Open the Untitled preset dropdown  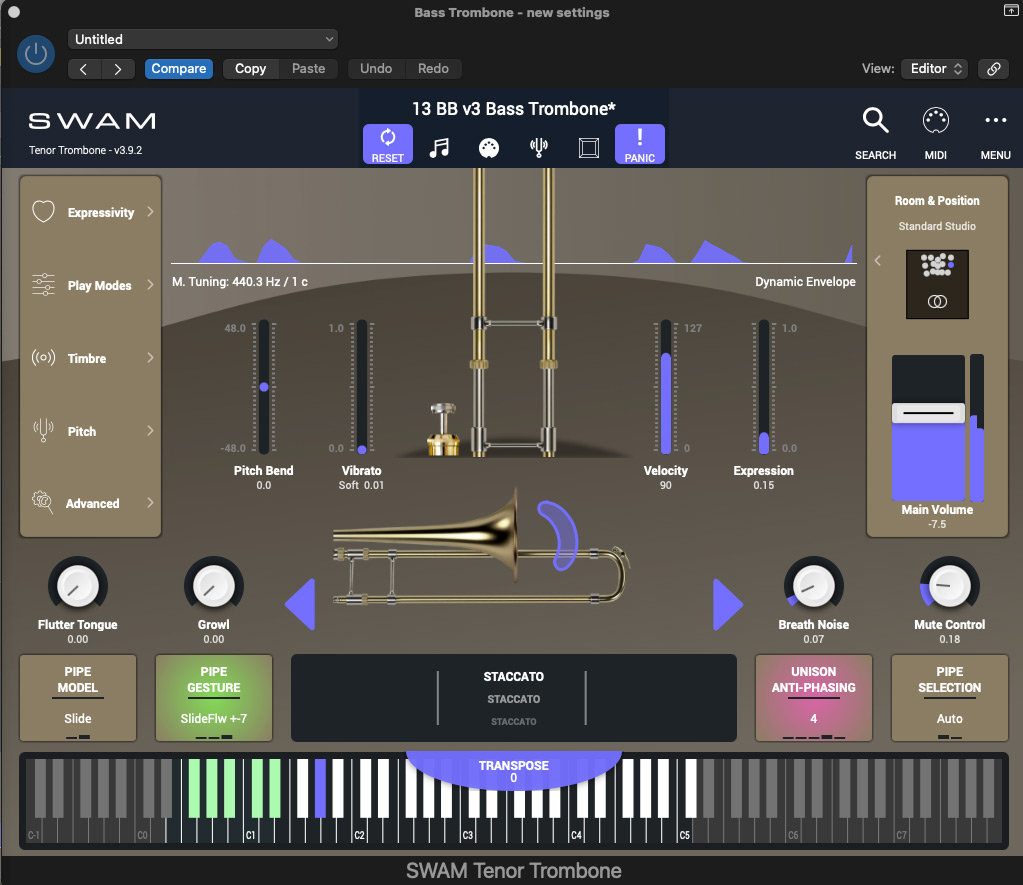pyautogui.click(x=203, y=39)
